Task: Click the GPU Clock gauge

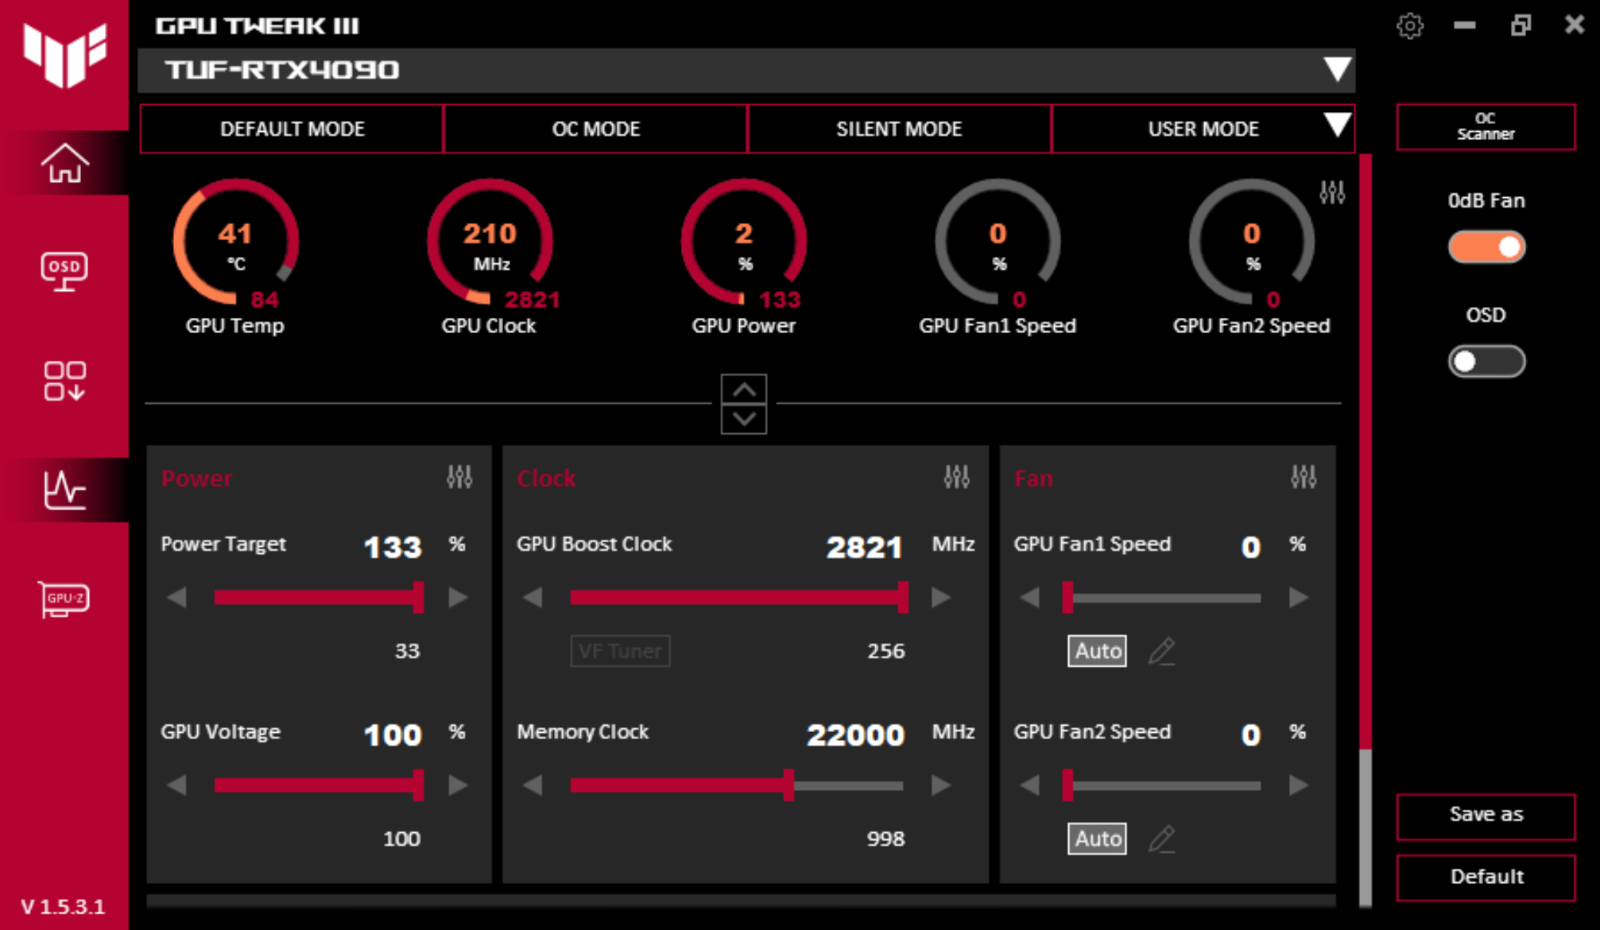Action: (x=489, y=243)
